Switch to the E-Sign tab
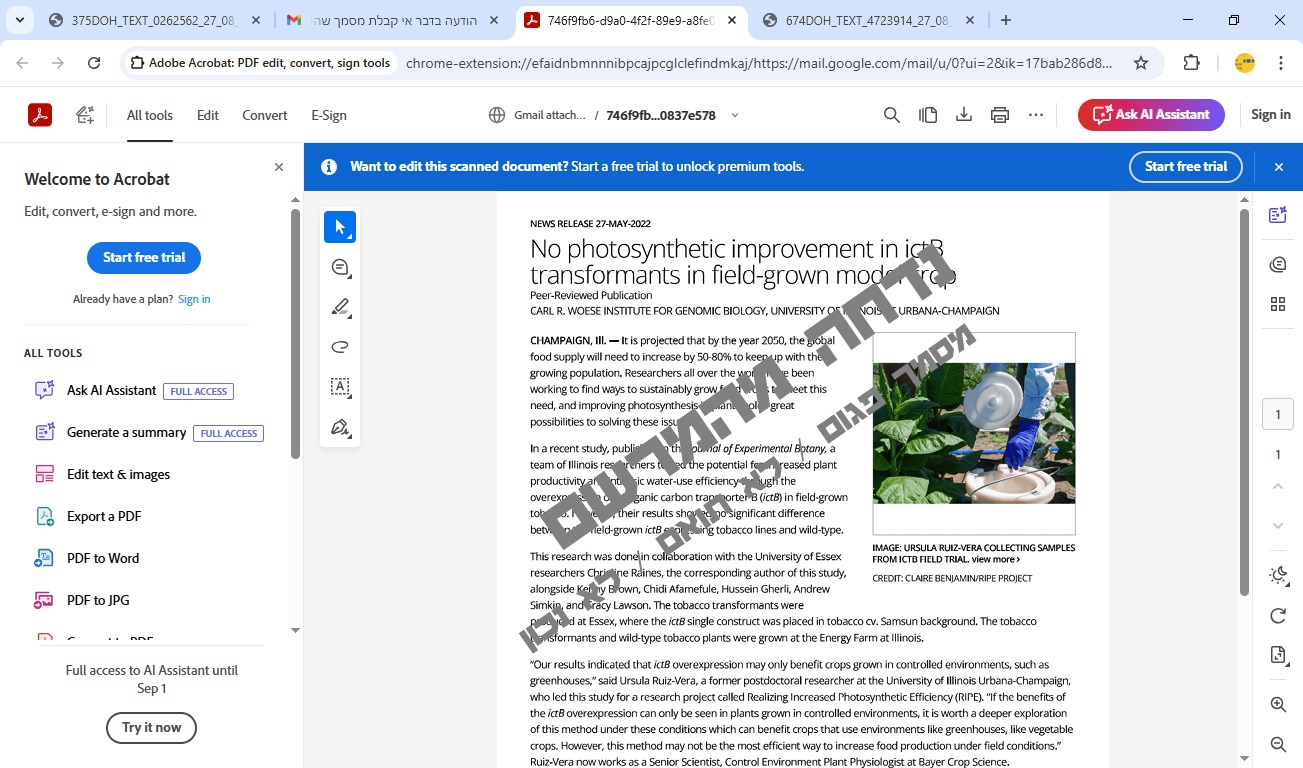 click(x=329, y=115)
